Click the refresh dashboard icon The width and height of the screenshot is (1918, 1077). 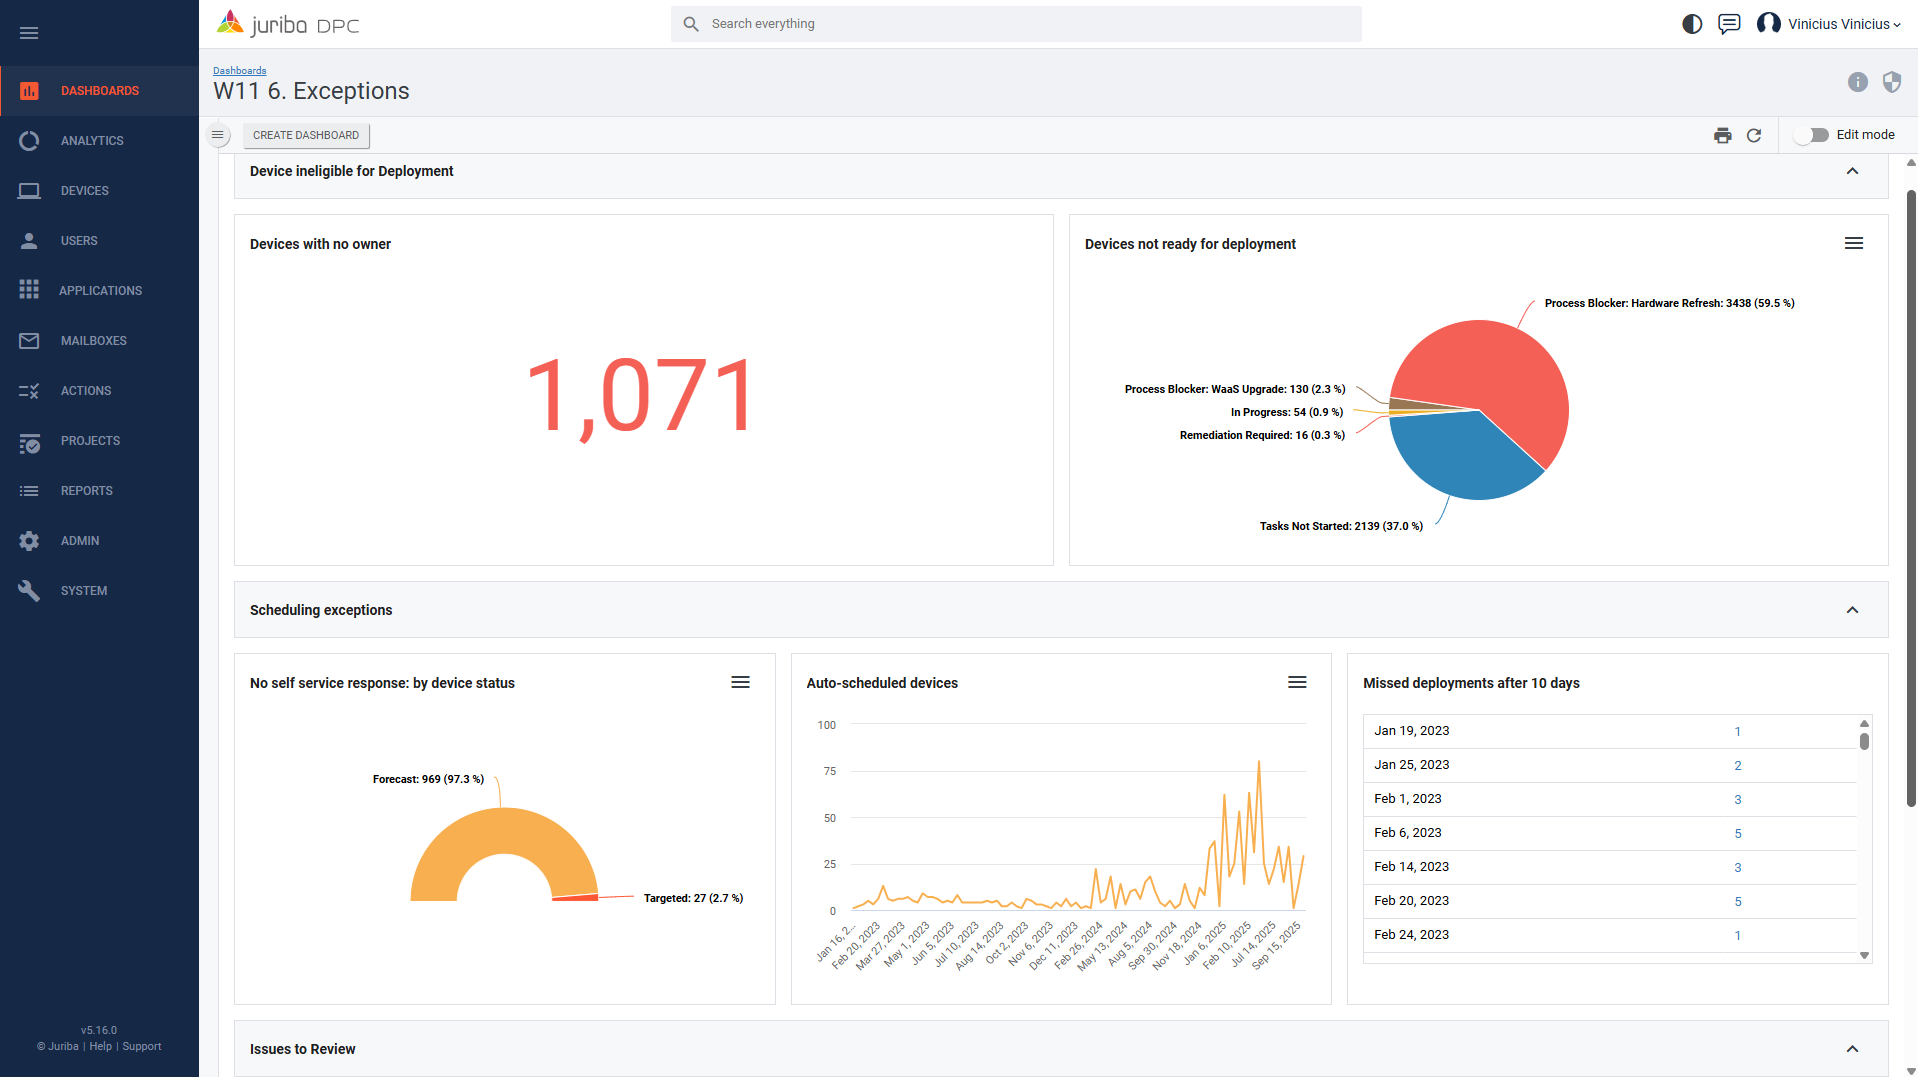[x=1754, y=135]
